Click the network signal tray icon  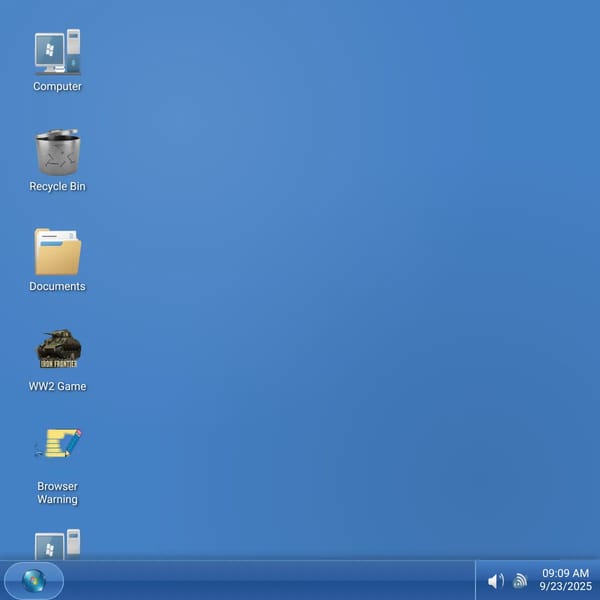[x=520, y=580]
